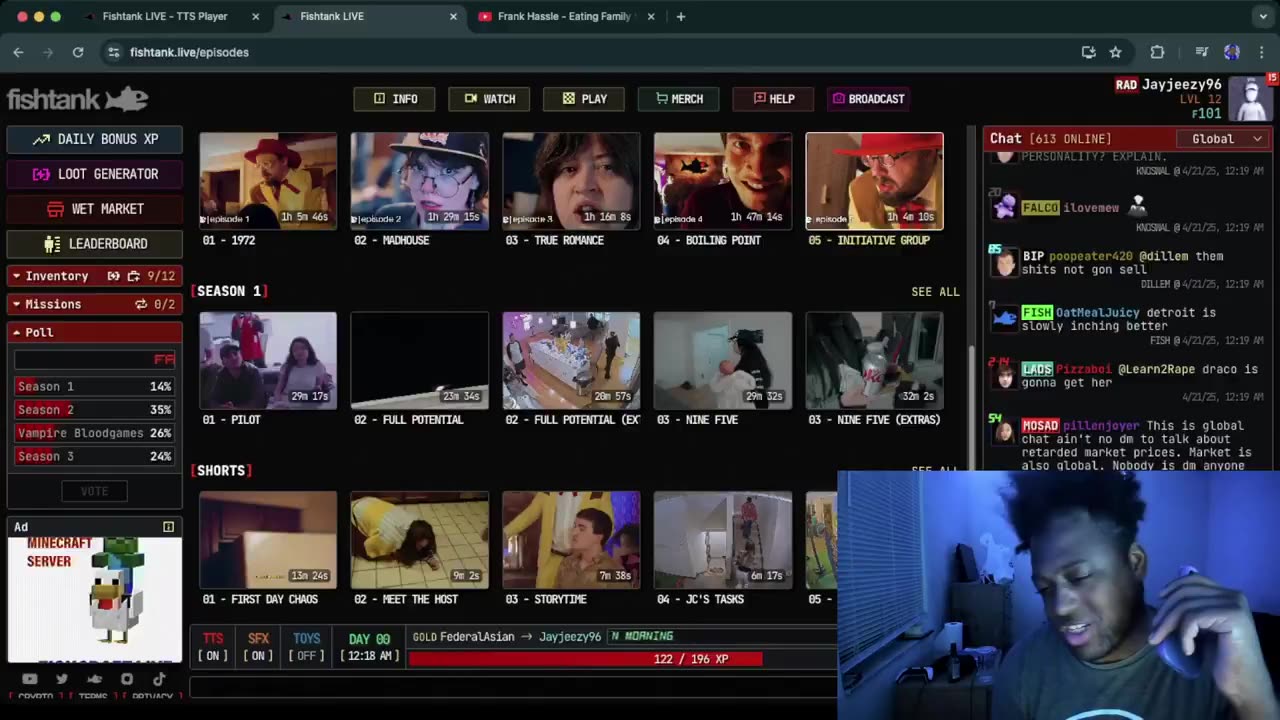Open the Wet Market
Image resolution: width=1280 pixels, height=720 pixels.
pos(95,209)
